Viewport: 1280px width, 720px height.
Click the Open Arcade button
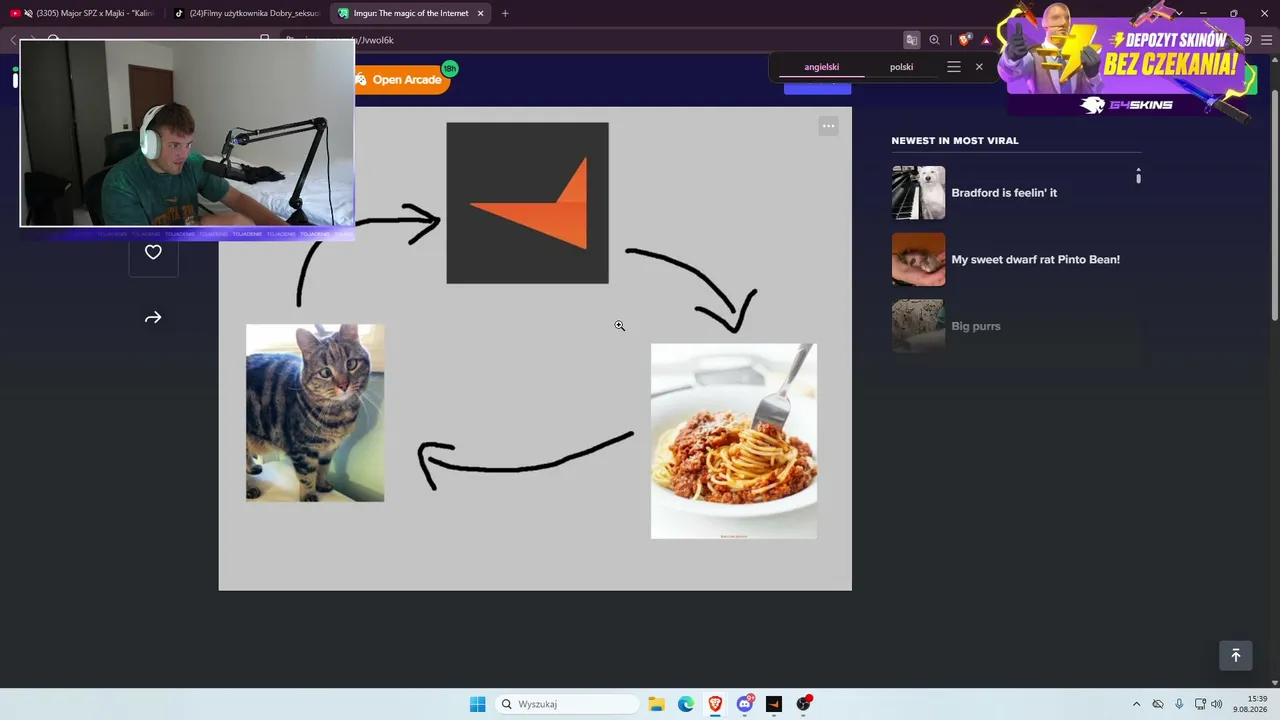402,80
